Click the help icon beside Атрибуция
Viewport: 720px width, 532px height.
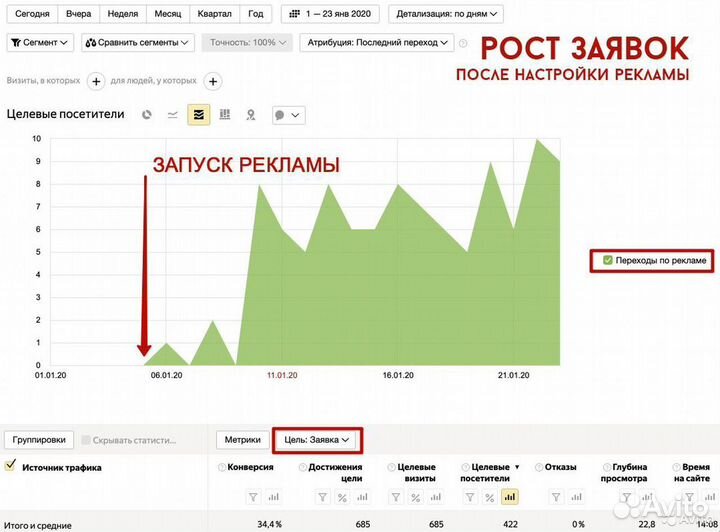click(x=463, y=43)
